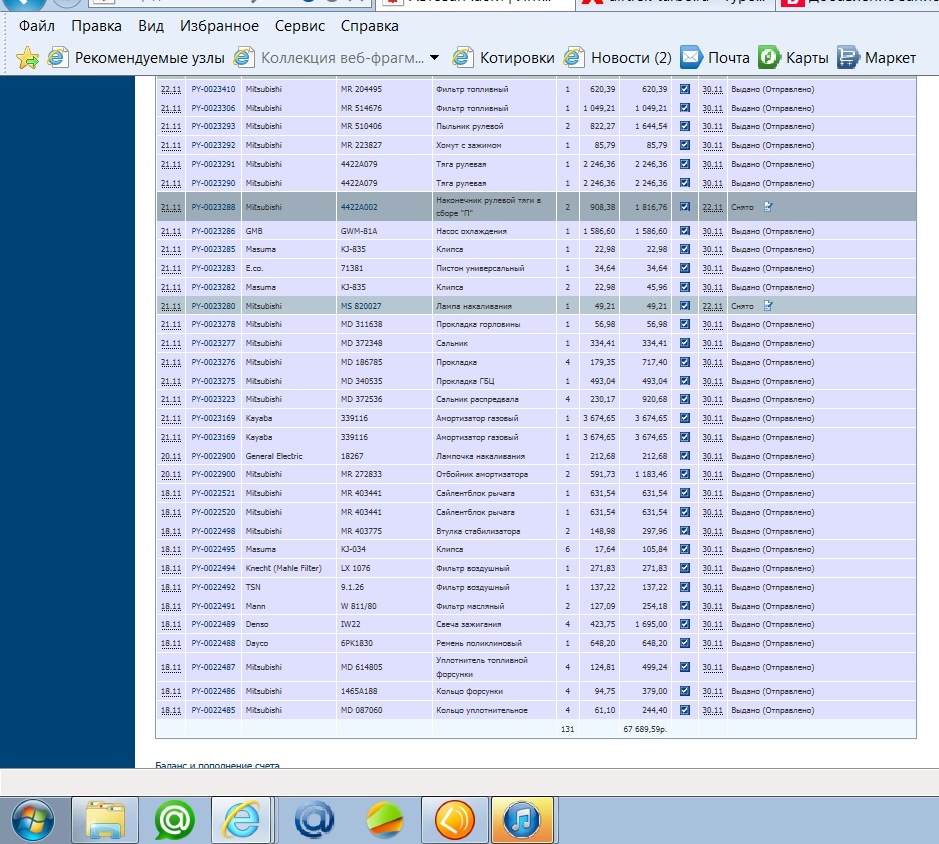Toggle checkbox in PY-0023286 GMB row
The width and height of the screenshot is (939, 844).
point(684,231)
